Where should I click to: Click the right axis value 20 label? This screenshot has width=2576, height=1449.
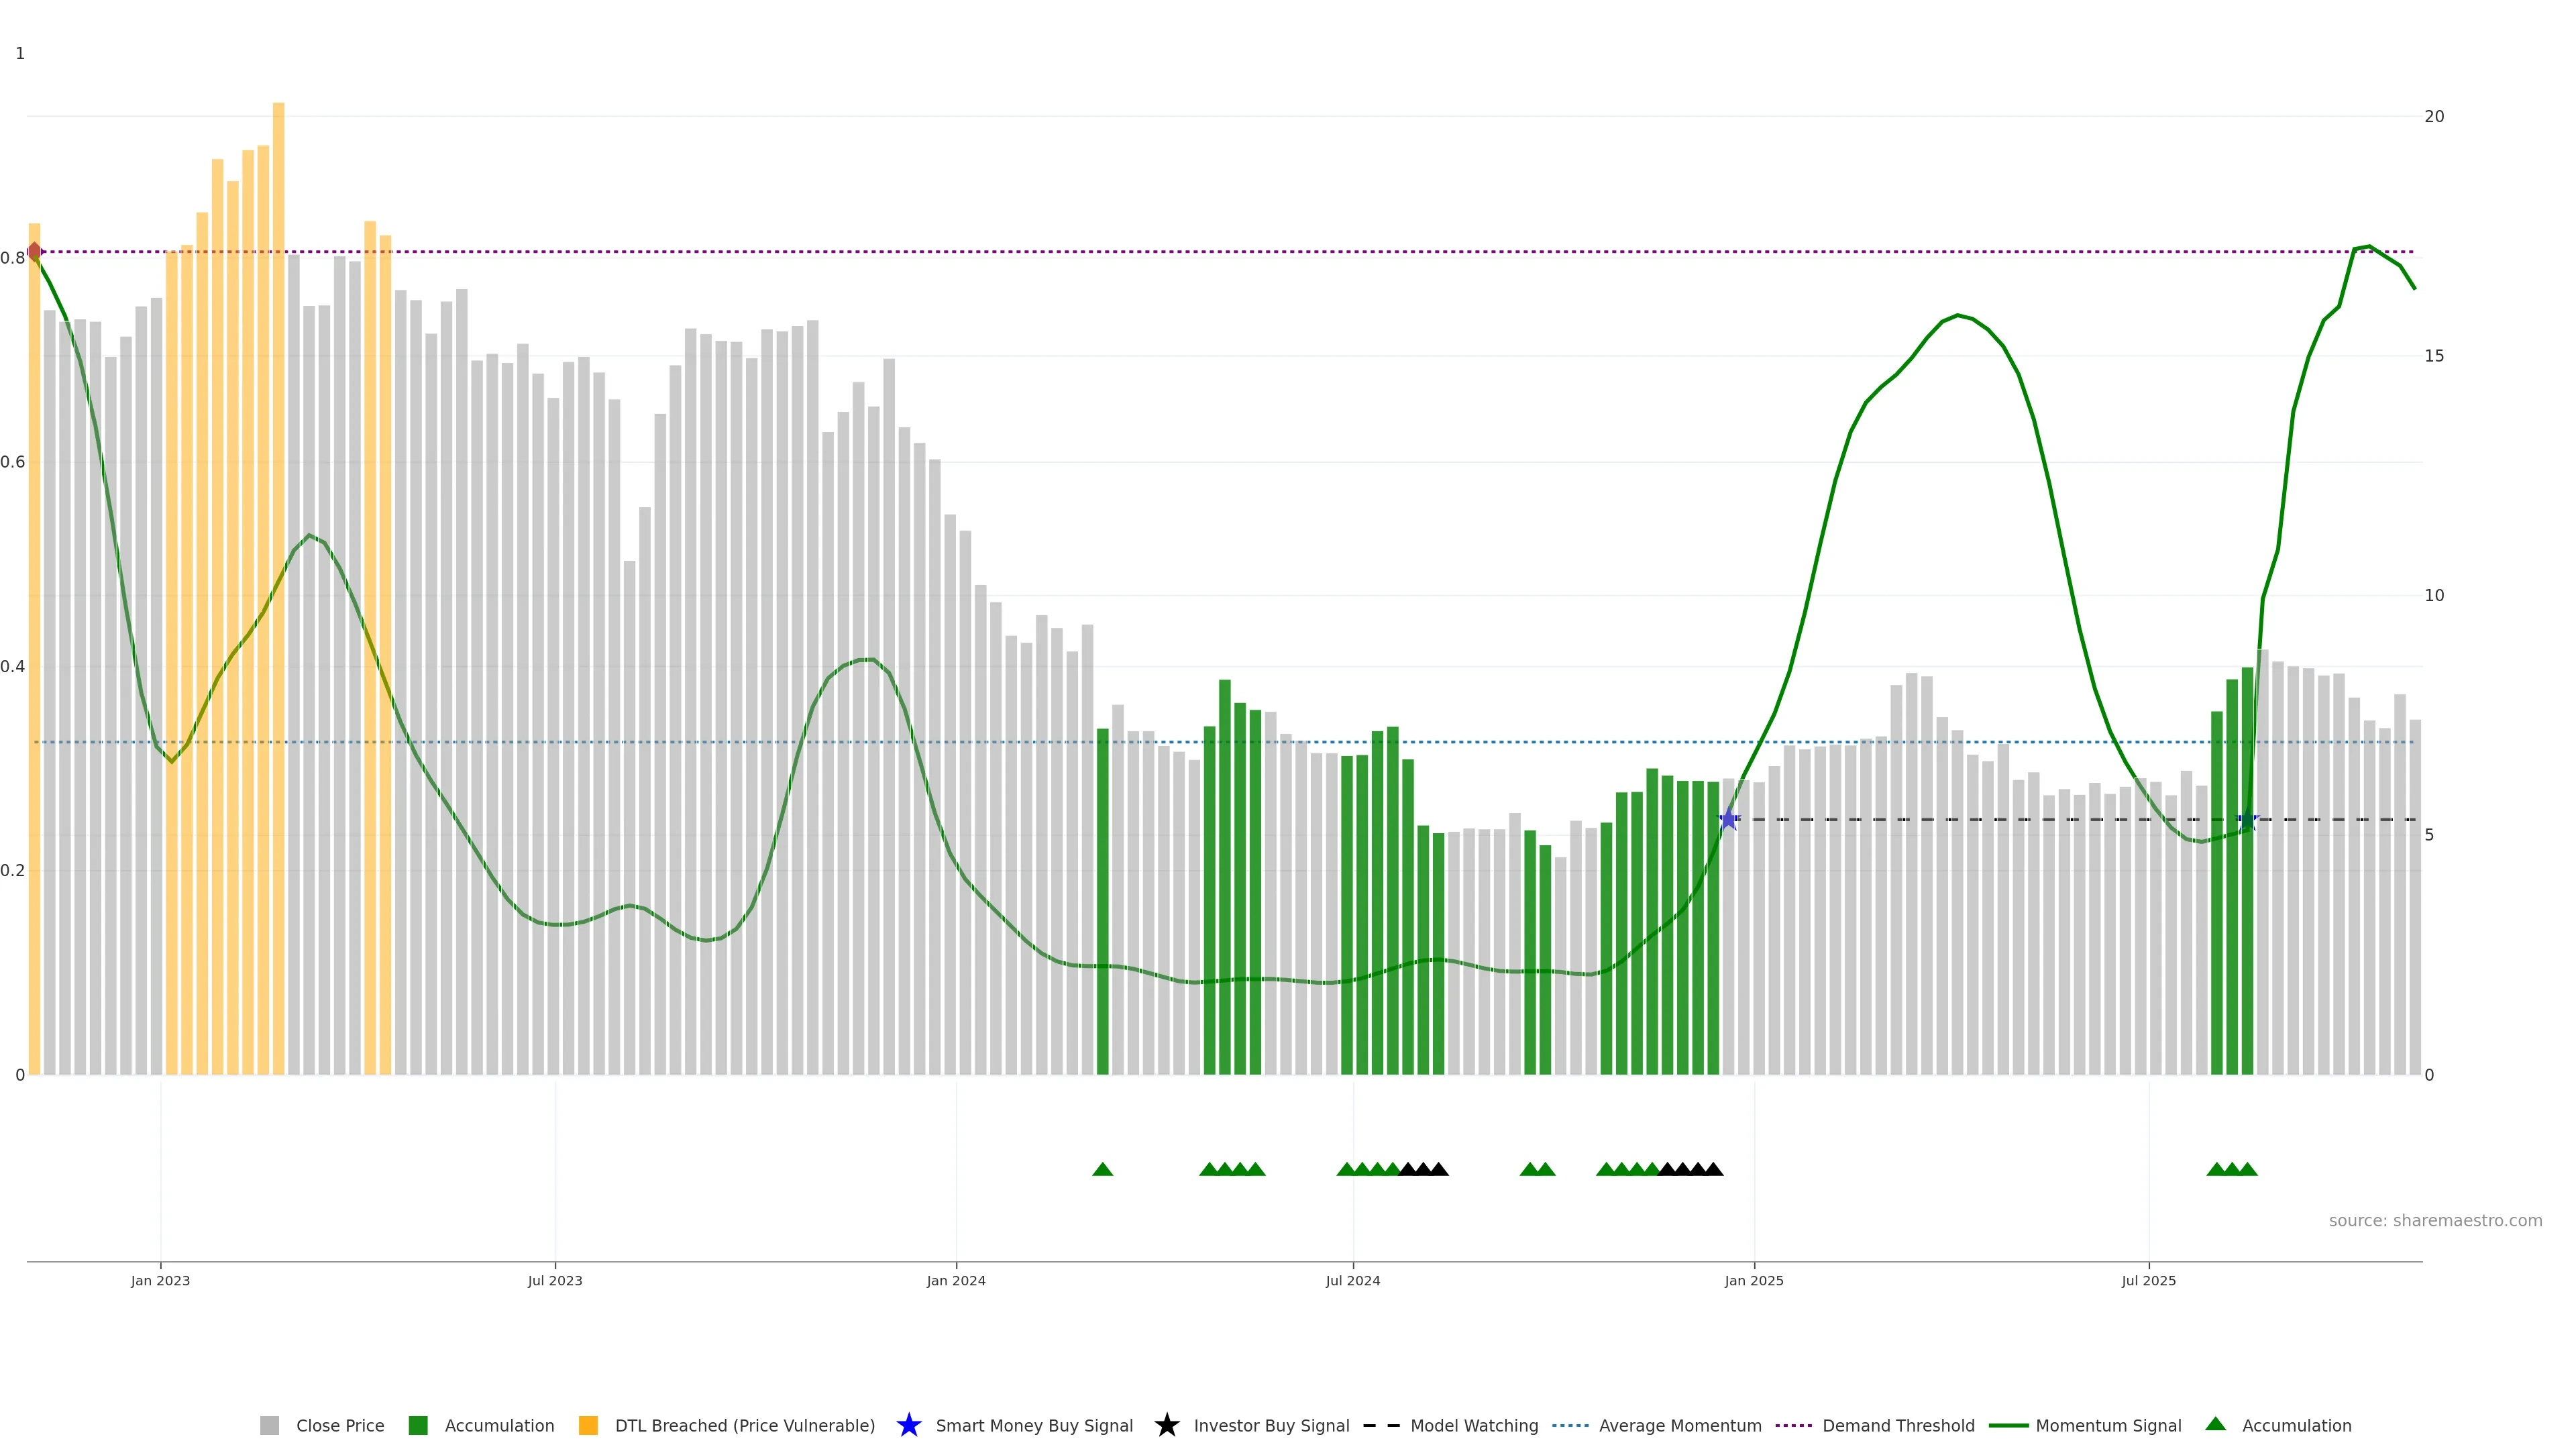(2434, 117)
